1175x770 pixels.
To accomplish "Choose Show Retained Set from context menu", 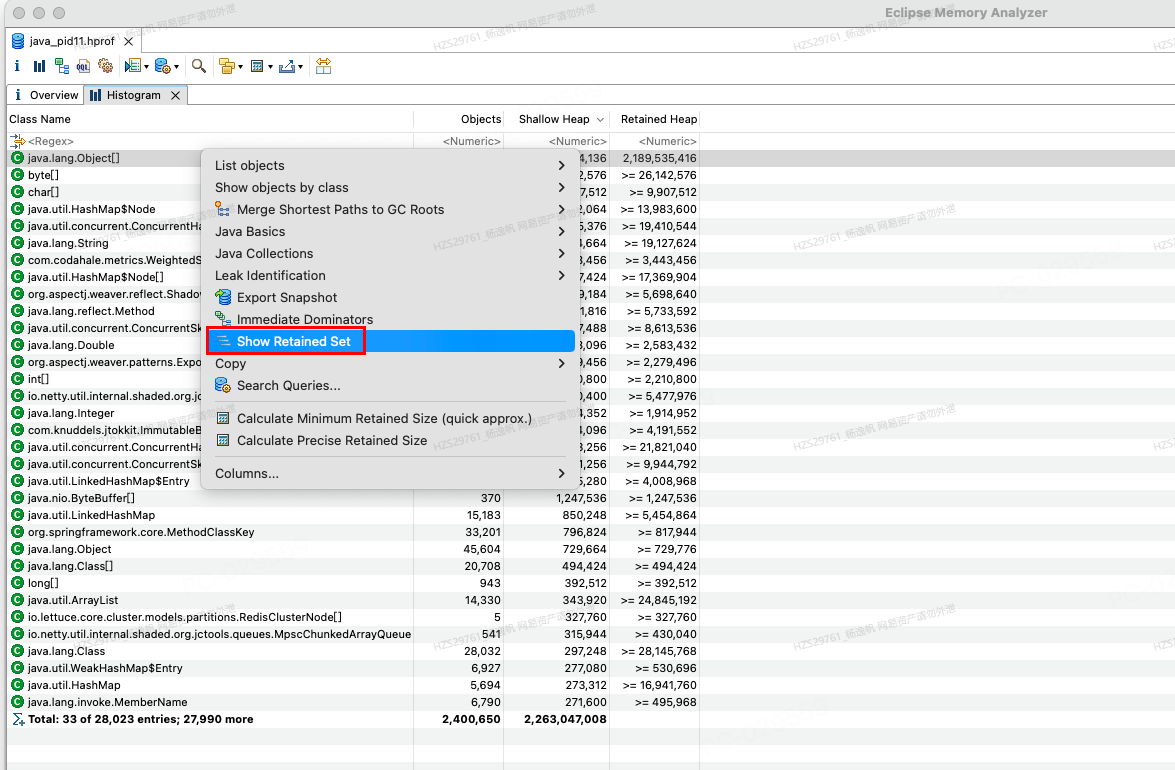I will coord(390,341).
